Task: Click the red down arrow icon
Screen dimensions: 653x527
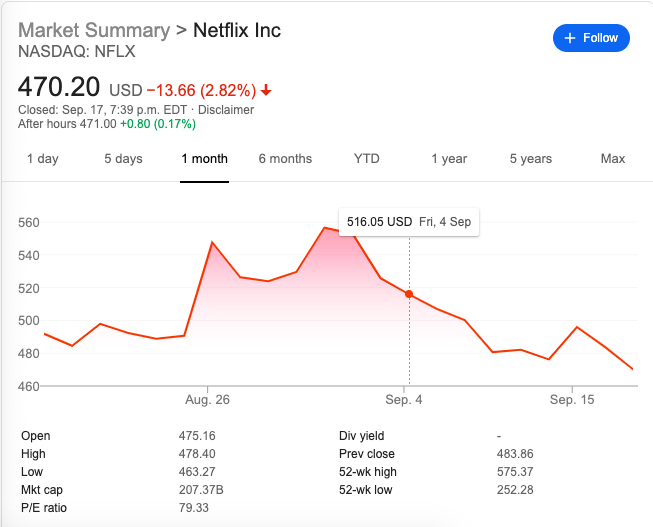Action: pyautogui.click(x=266, y=91)
